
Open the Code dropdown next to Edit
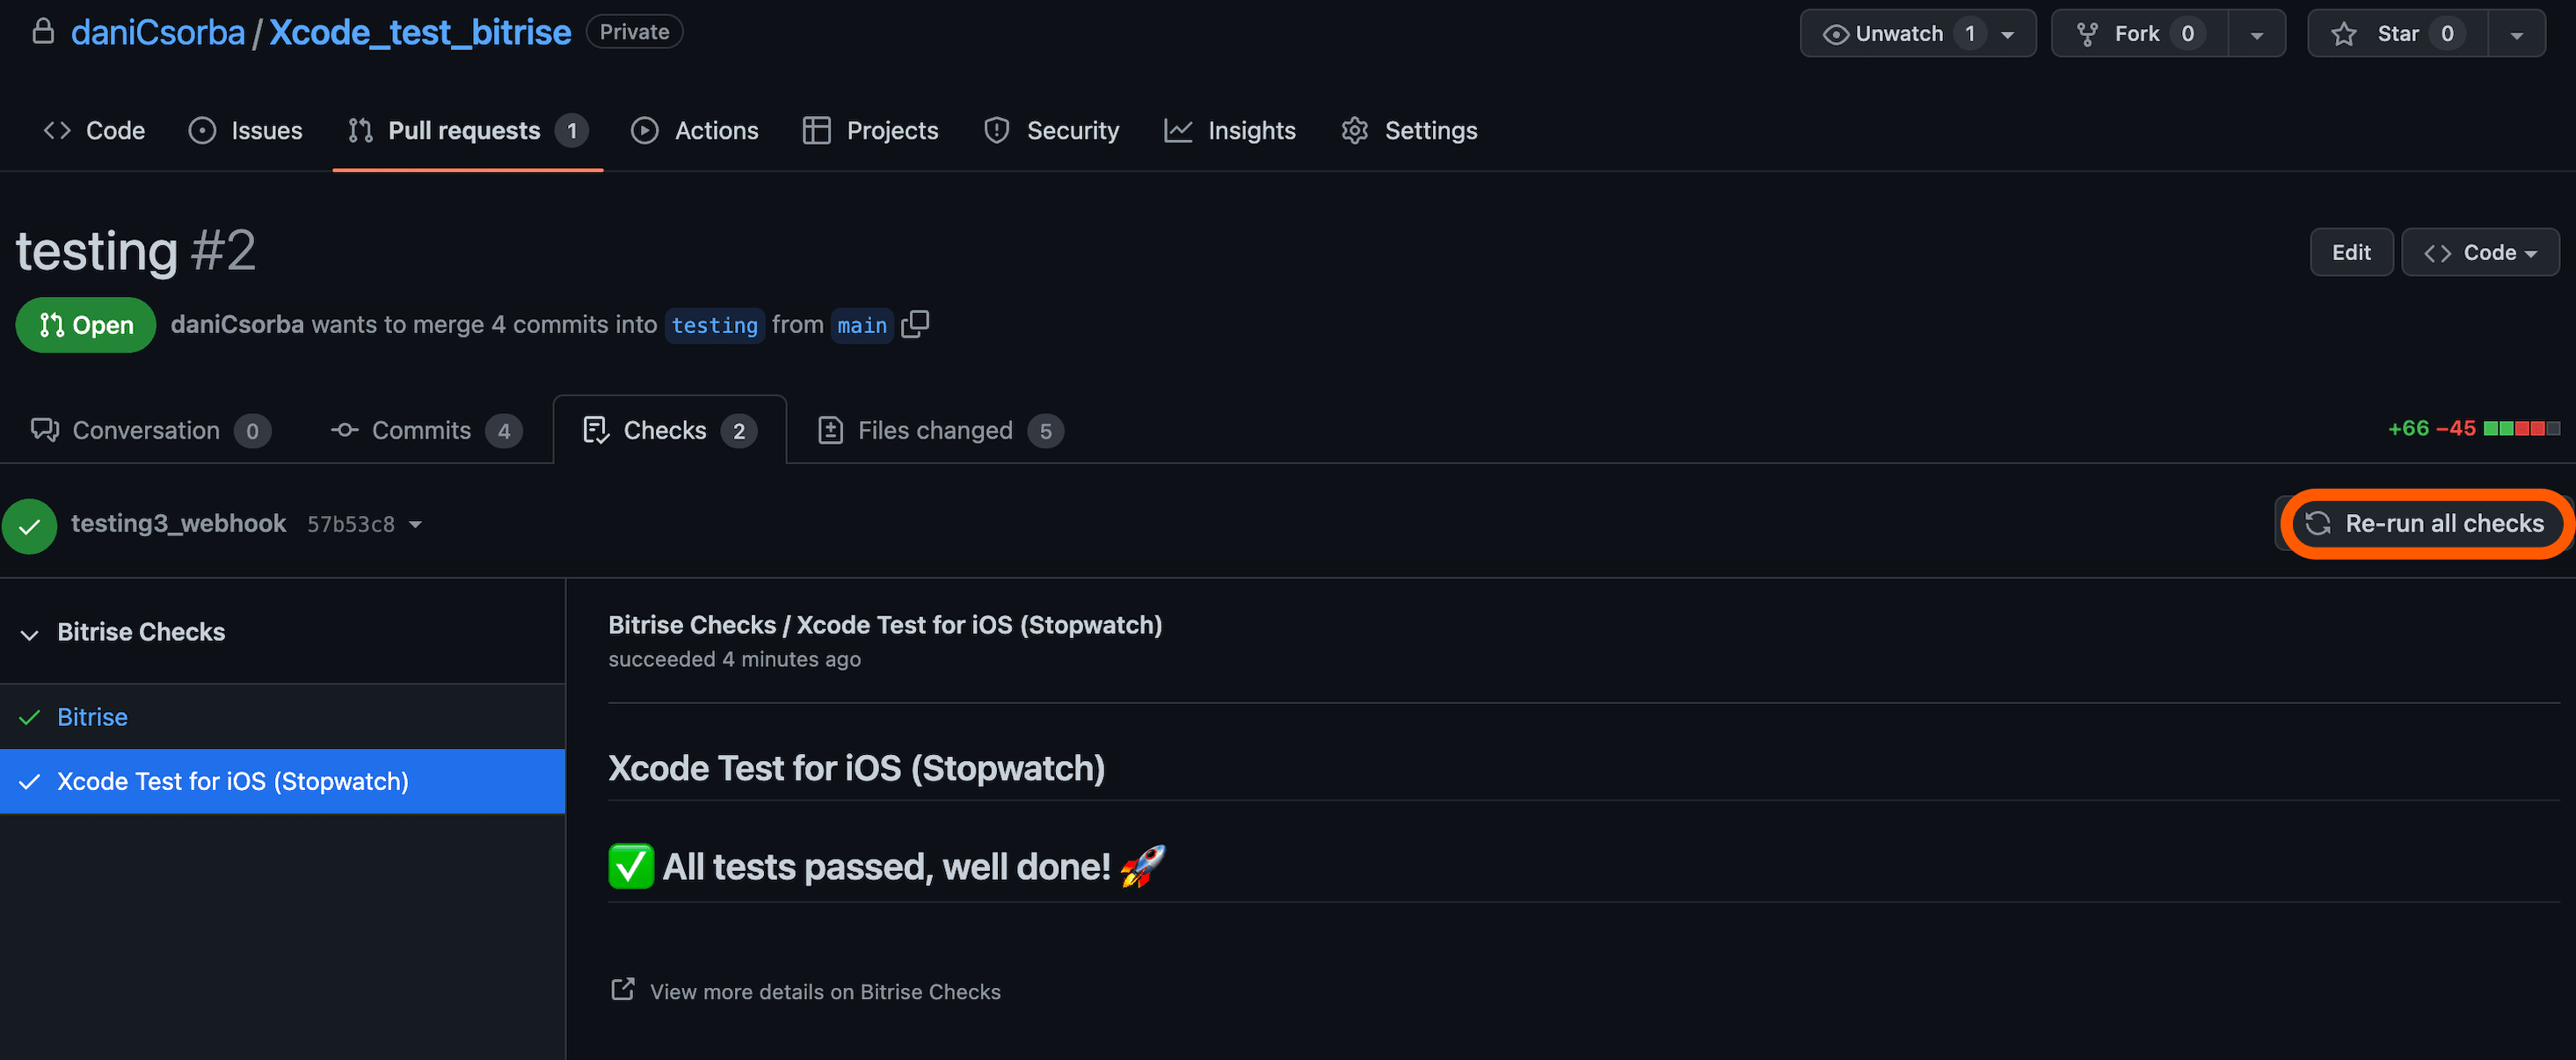(2479, 253)
